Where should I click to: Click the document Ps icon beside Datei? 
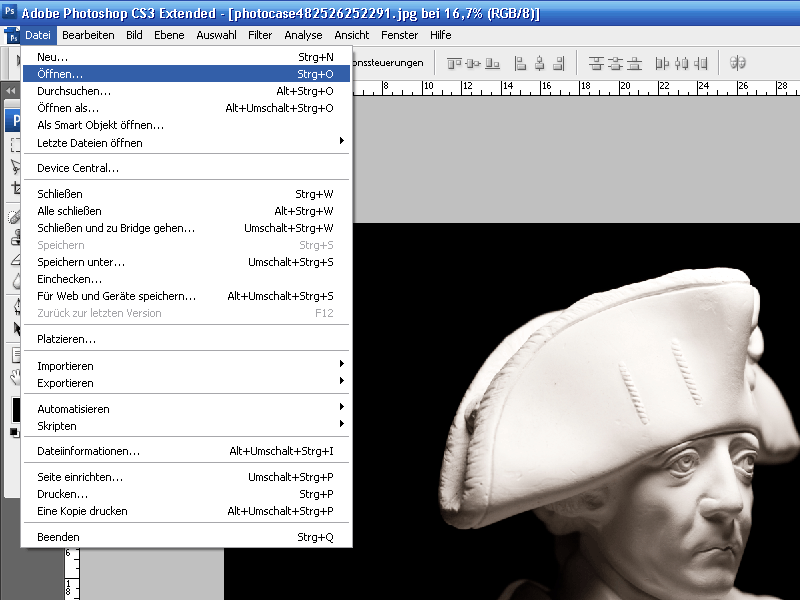tap(11, 35)
